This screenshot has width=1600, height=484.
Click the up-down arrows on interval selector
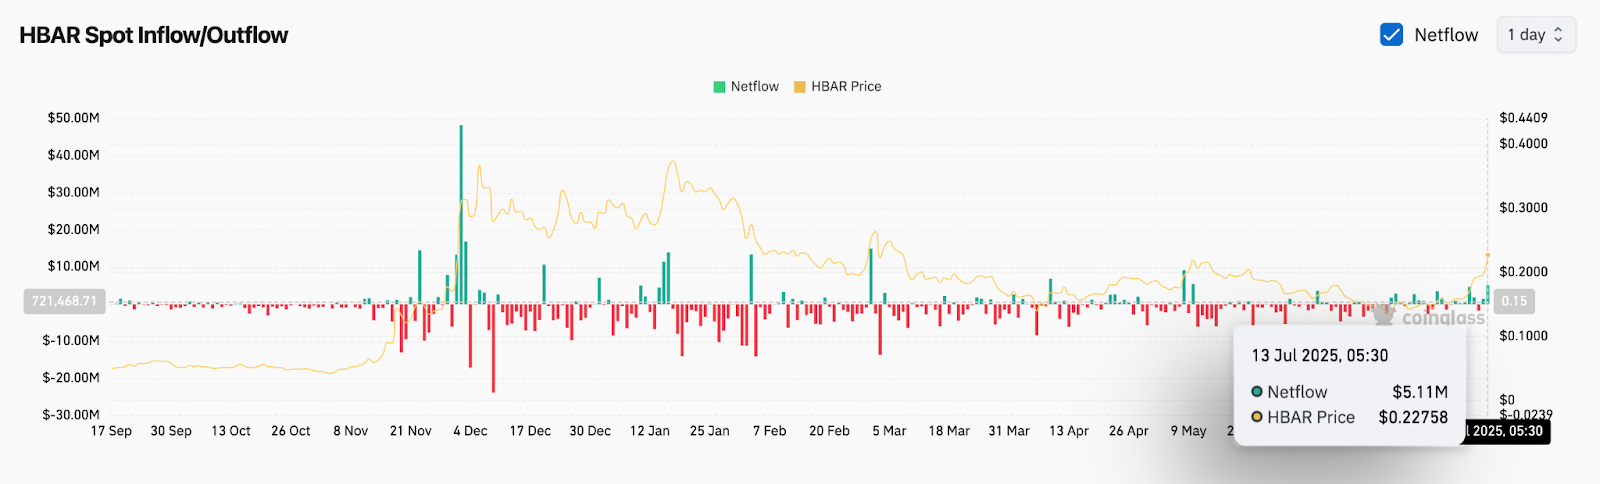point(1558,35)
